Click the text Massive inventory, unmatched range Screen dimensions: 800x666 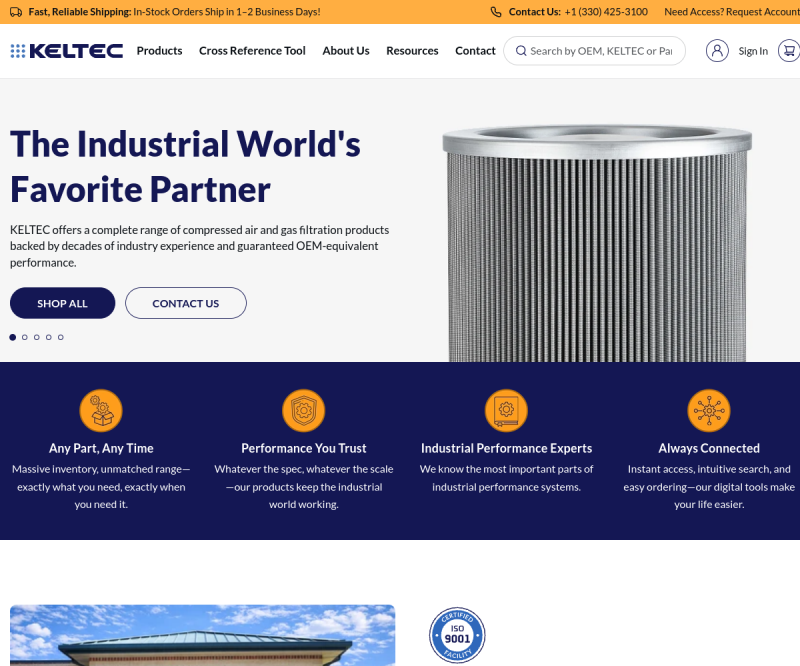pyautogui.click(x=101, y=487)
